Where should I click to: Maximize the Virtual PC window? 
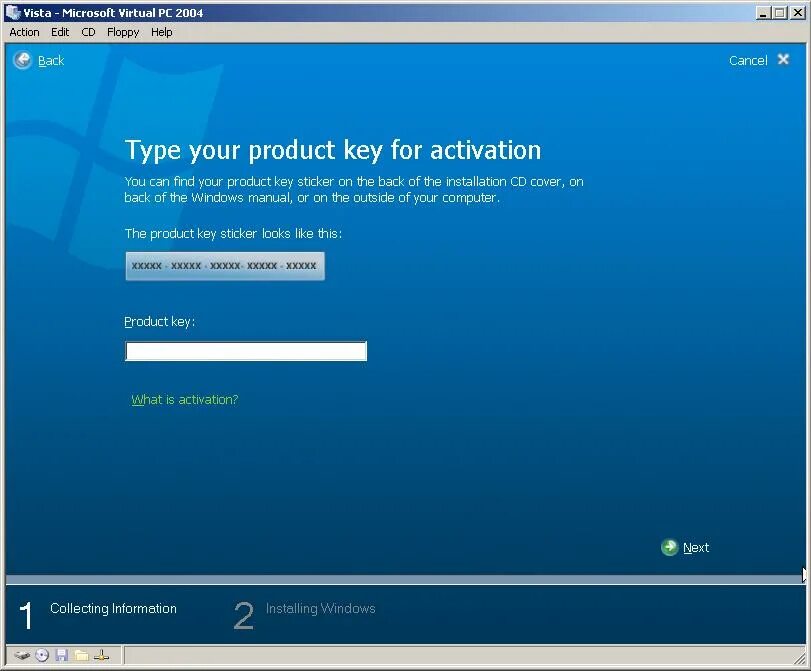pos(779,13)
